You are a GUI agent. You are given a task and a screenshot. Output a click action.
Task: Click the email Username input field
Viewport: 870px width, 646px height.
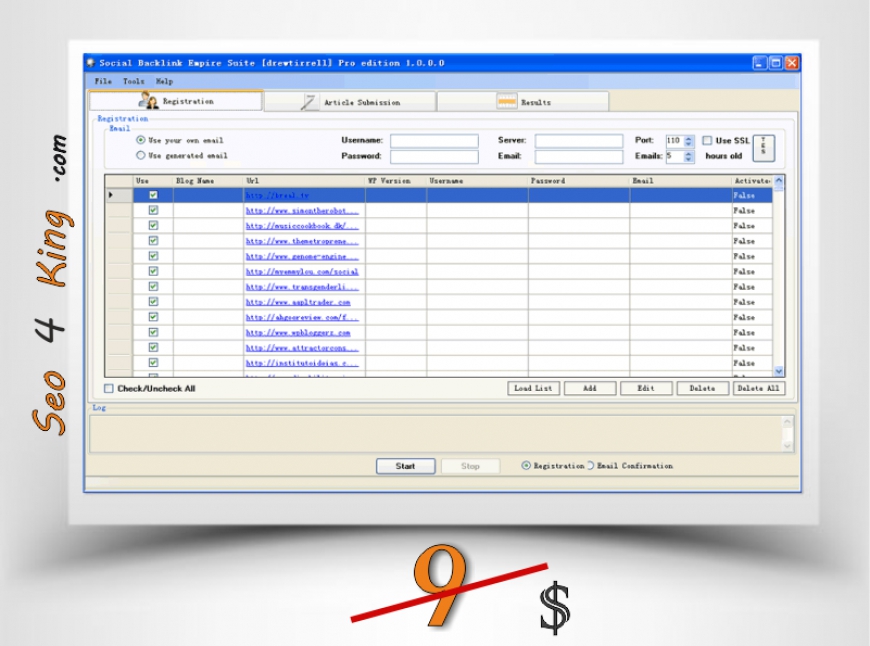click(434, 141)
